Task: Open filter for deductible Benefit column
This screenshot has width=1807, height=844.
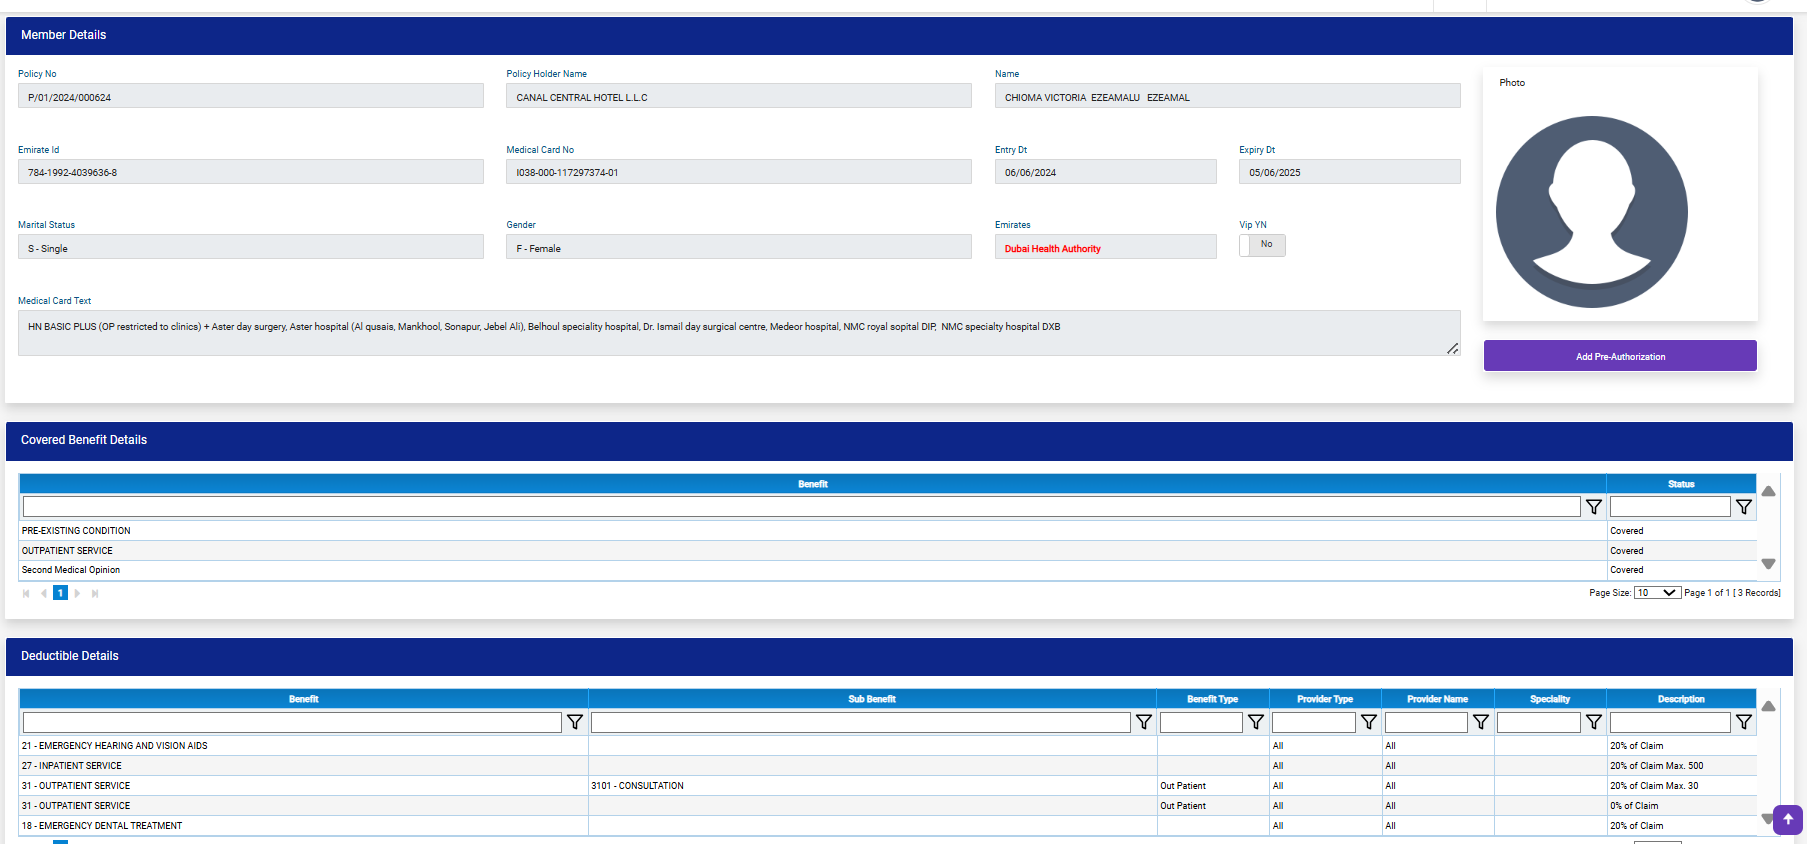Action: point(575,722)
